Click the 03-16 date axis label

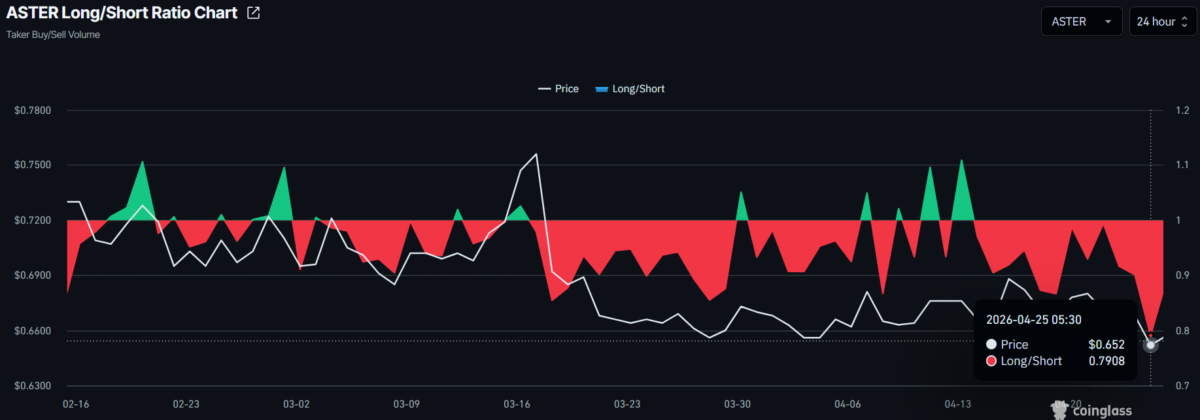point(517,405)
